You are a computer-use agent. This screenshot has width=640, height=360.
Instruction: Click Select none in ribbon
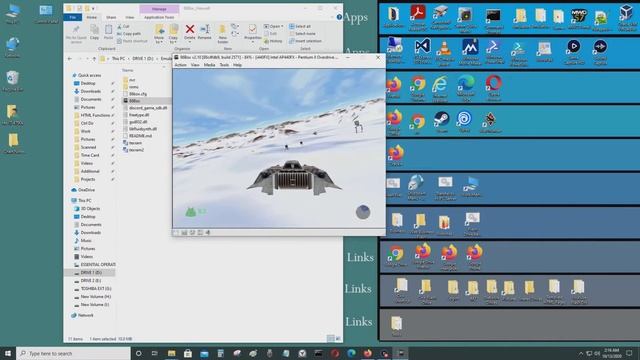coord(302,33)
